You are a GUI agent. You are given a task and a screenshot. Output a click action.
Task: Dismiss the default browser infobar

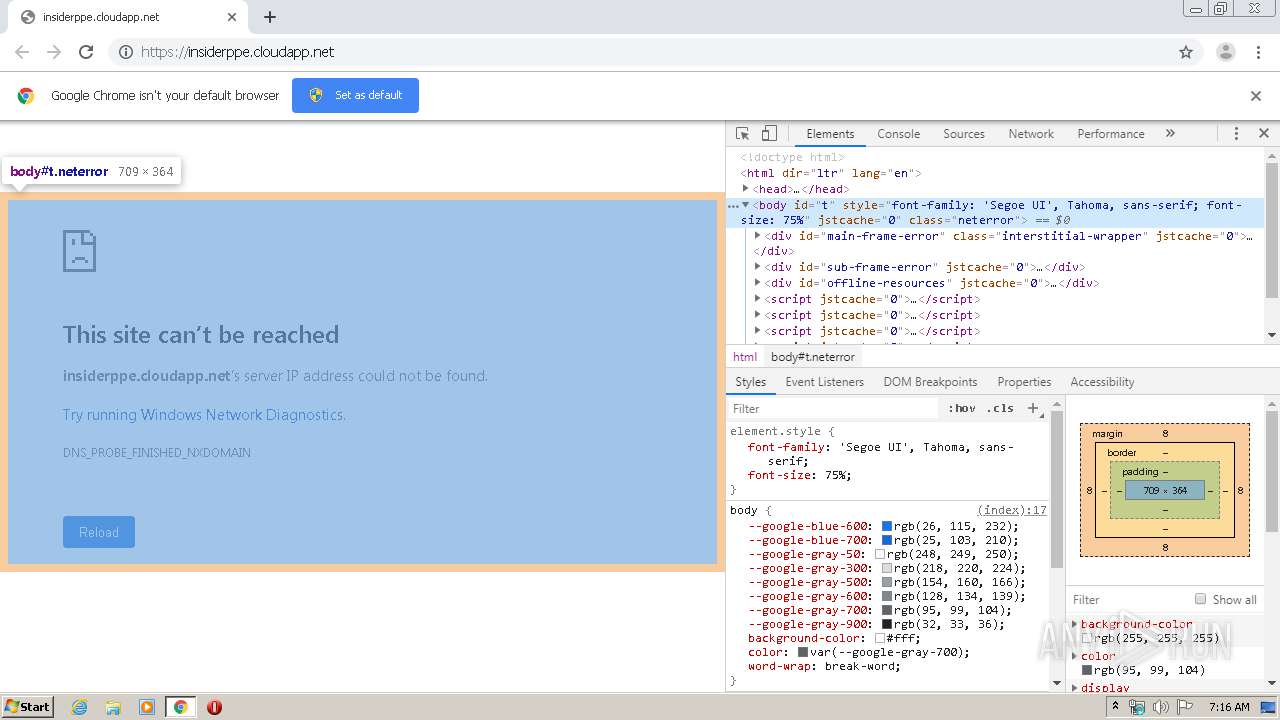tap(1256, 96)
